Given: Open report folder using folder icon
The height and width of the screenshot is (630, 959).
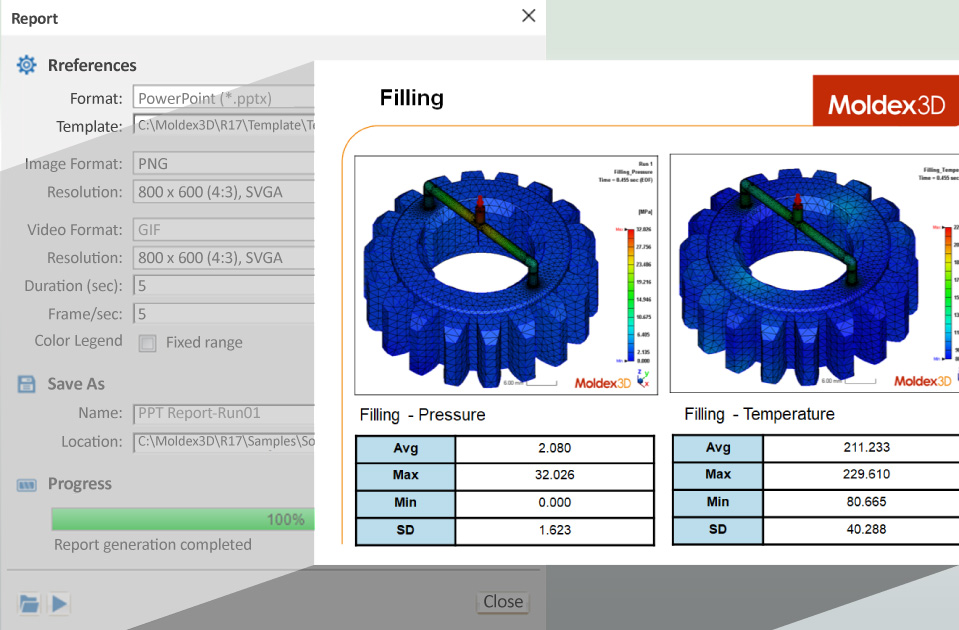Looking at the screenshot, I should (29, 603).
